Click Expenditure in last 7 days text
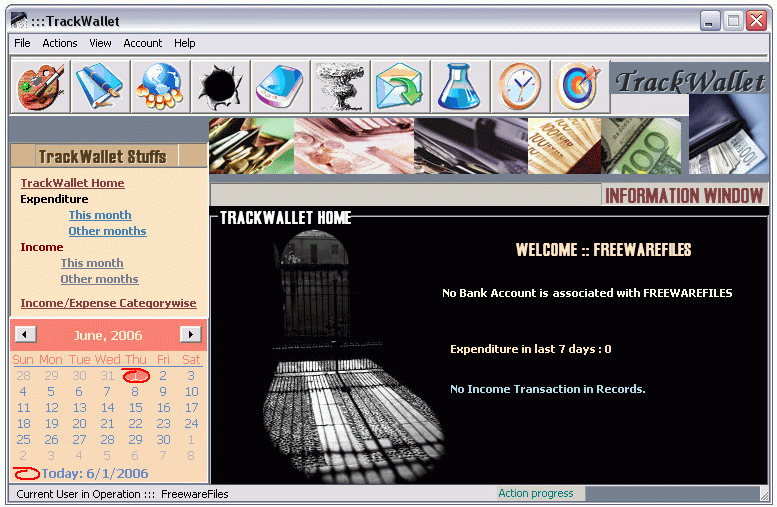The height and width of the screenshot is (507, 777). pyautogui.click(x=531, y=349)
